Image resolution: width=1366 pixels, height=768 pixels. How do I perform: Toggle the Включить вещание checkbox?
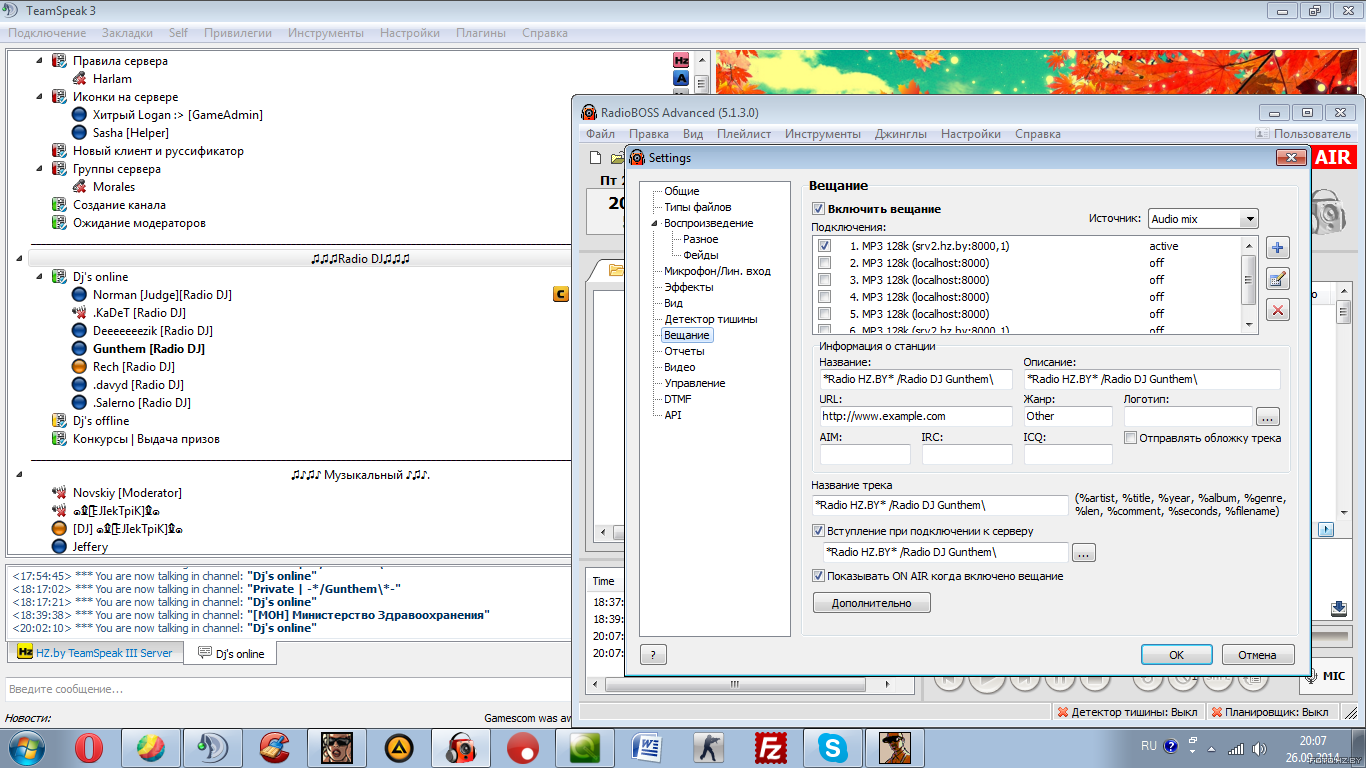[818, 209]
